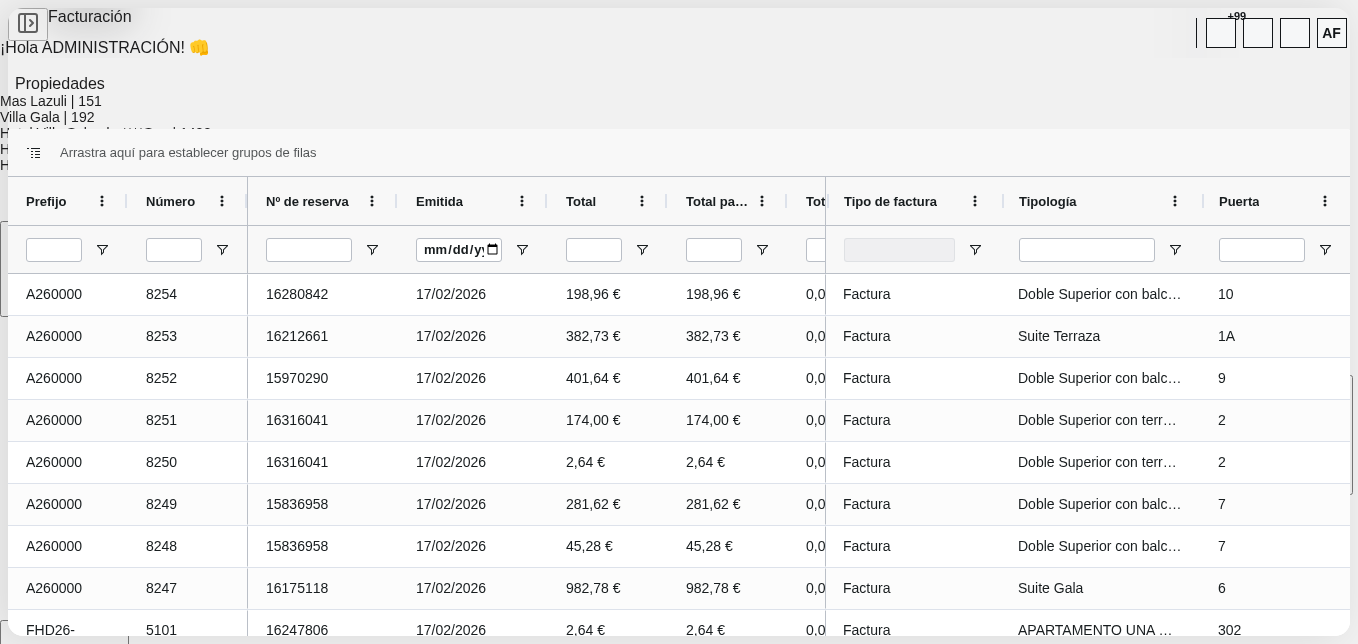Open filter options for the Emitida column

pos(522,250)
